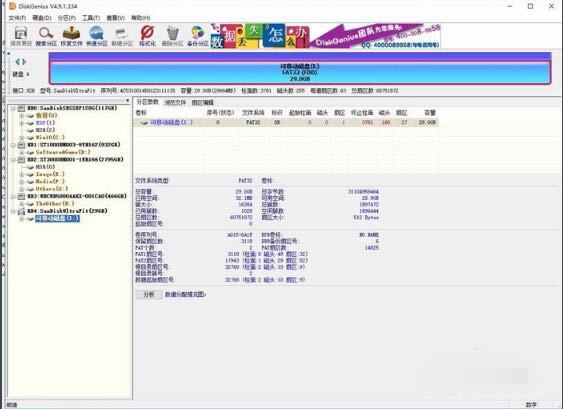Select the Format (格式化) toolbar icon
The width and height of the screenshot is (563, 409).
coord(147,36)
